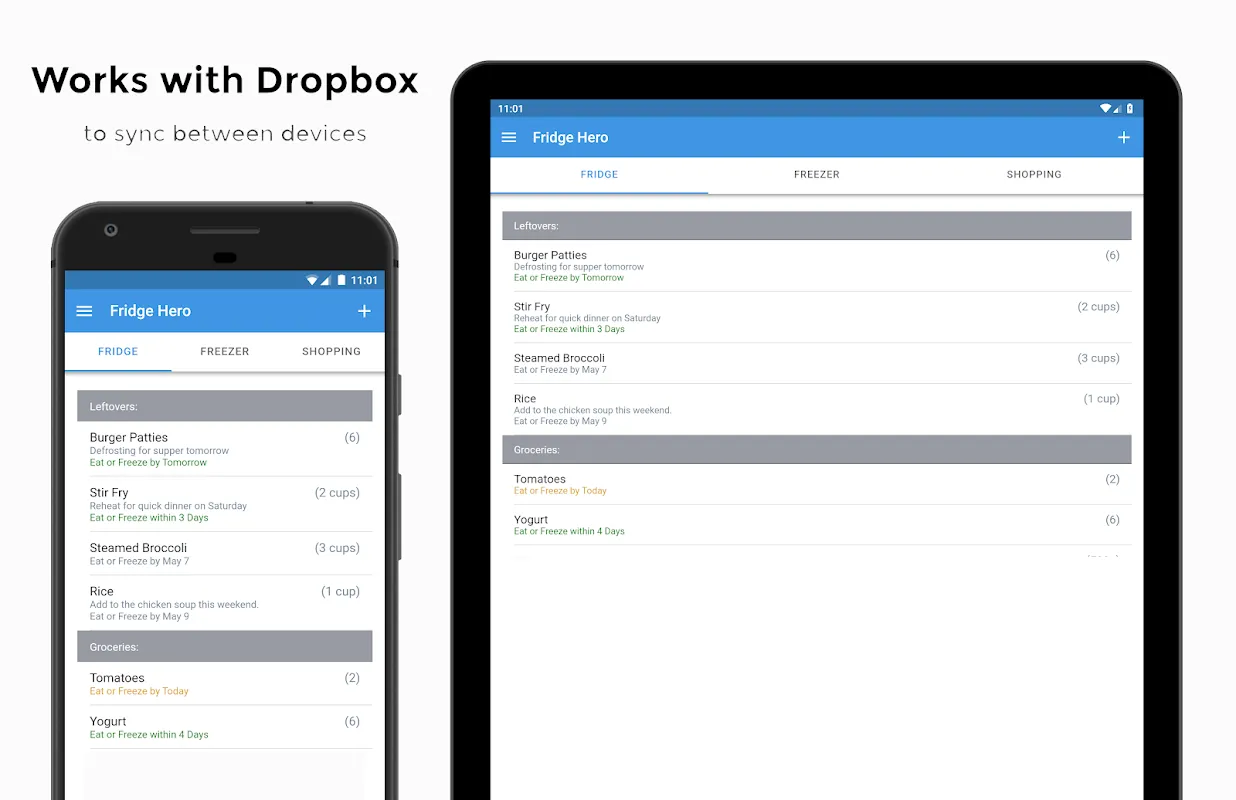Tap the battery icon in the tablet status bar
1236x800 pixels.
1130,108
